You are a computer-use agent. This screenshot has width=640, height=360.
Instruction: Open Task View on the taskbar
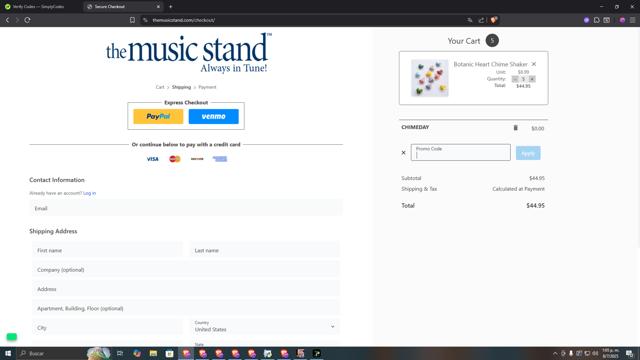point(120,353)
